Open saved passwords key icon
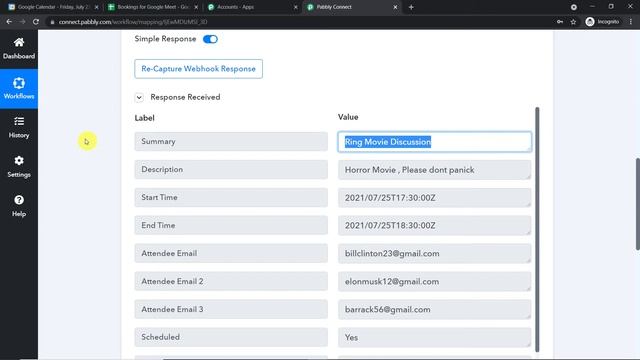 click(x=560, y=22)
